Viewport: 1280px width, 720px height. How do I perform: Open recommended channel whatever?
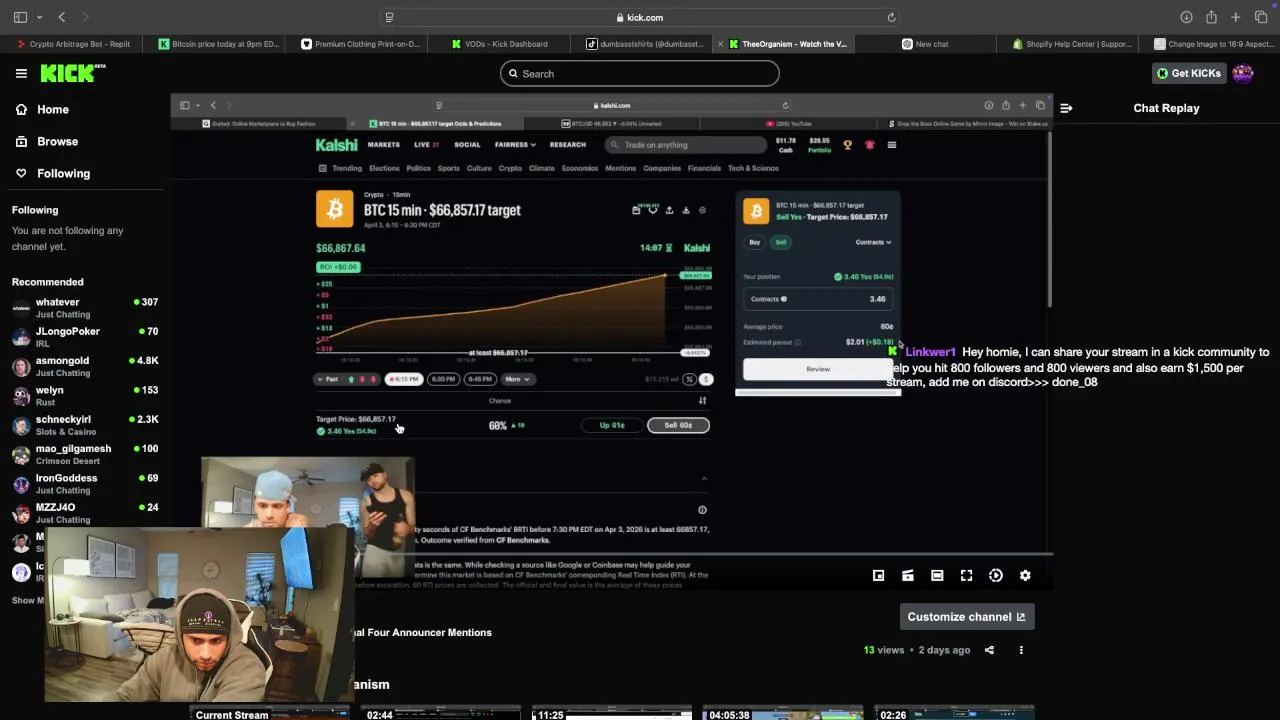[x=85, y=308]
